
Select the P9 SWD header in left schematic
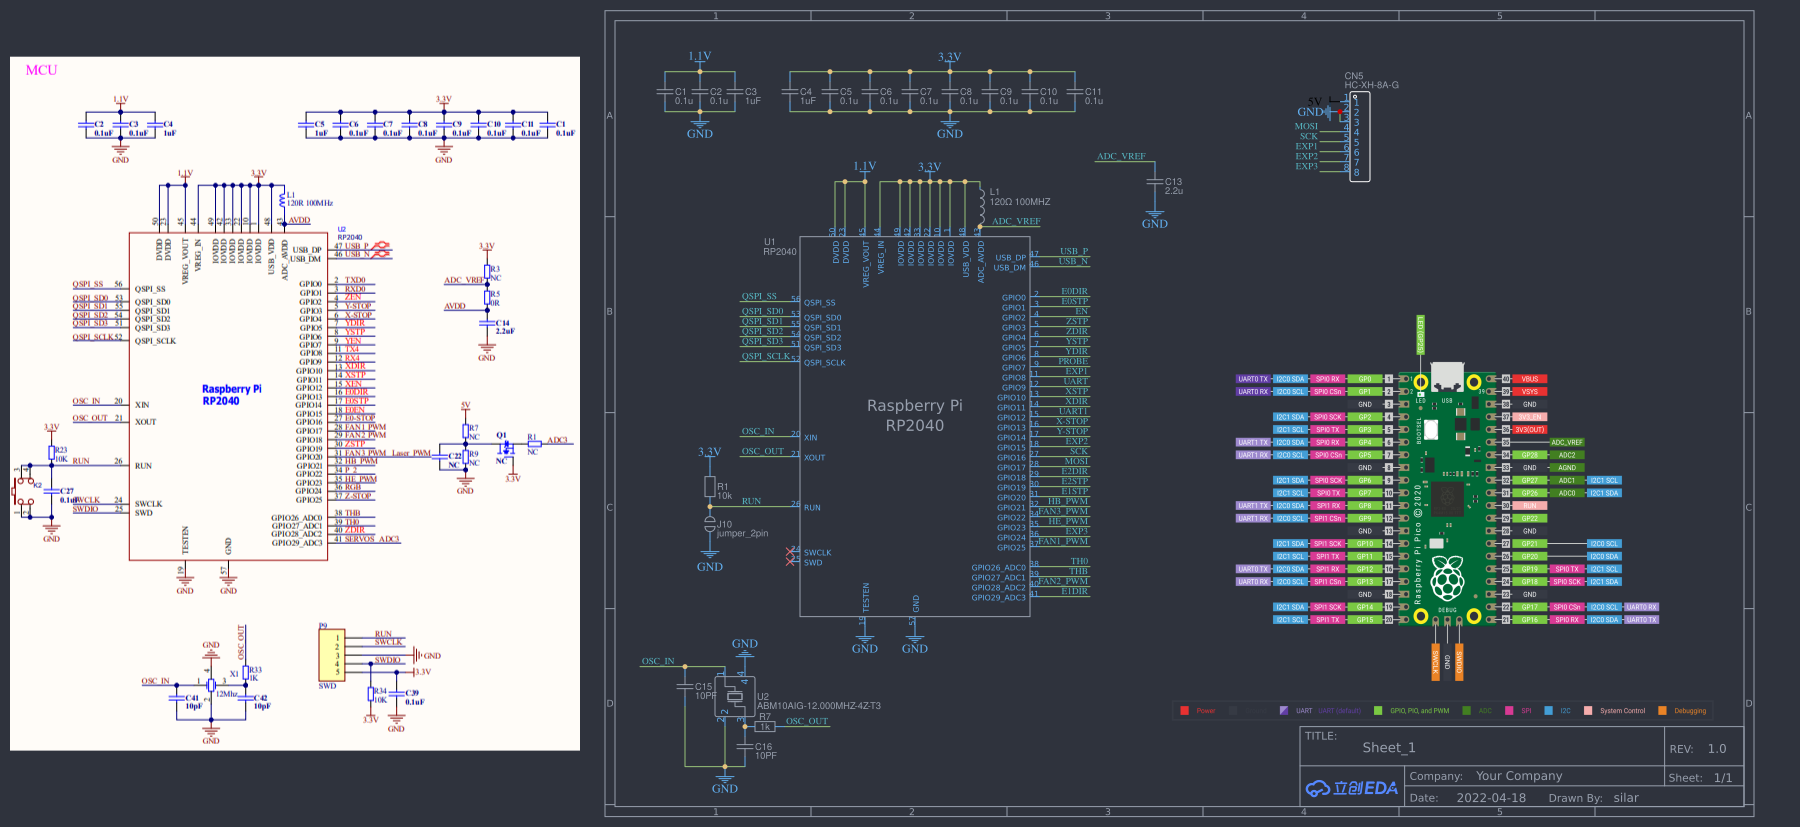[331, 655]
